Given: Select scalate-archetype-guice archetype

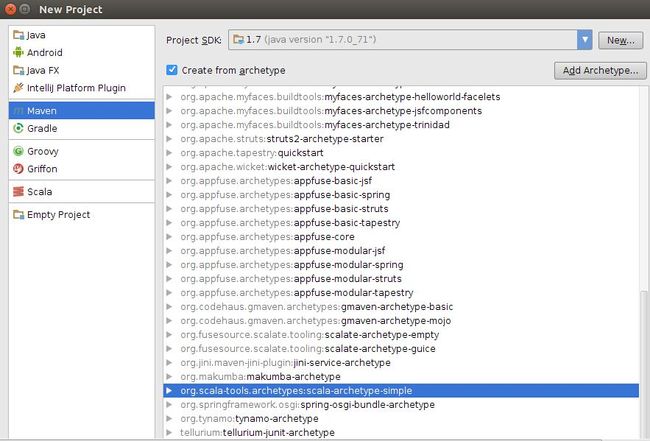Looking at the screenshot, I should [x=401, y=349].
